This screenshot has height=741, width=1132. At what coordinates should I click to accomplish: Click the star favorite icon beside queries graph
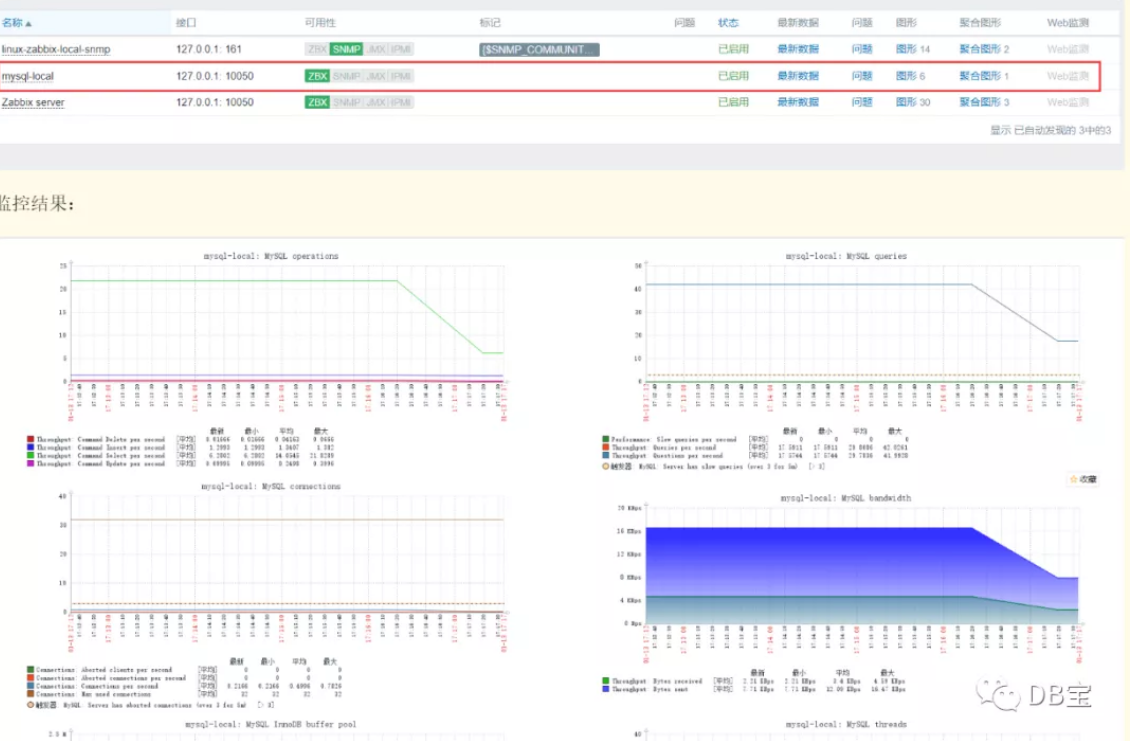click(1083, 480)
